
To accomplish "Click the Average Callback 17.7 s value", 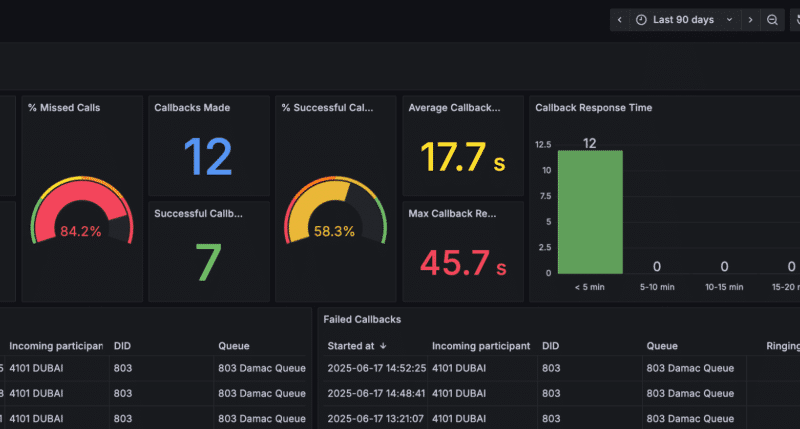I will (x=463, y=159).
